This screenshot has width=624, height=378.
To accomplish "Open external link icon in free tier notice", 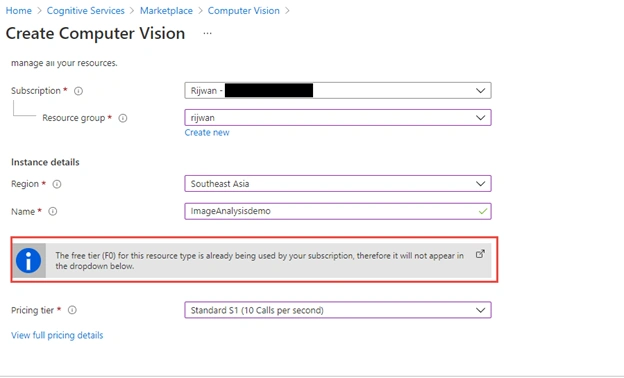I will tap(480, 254).
